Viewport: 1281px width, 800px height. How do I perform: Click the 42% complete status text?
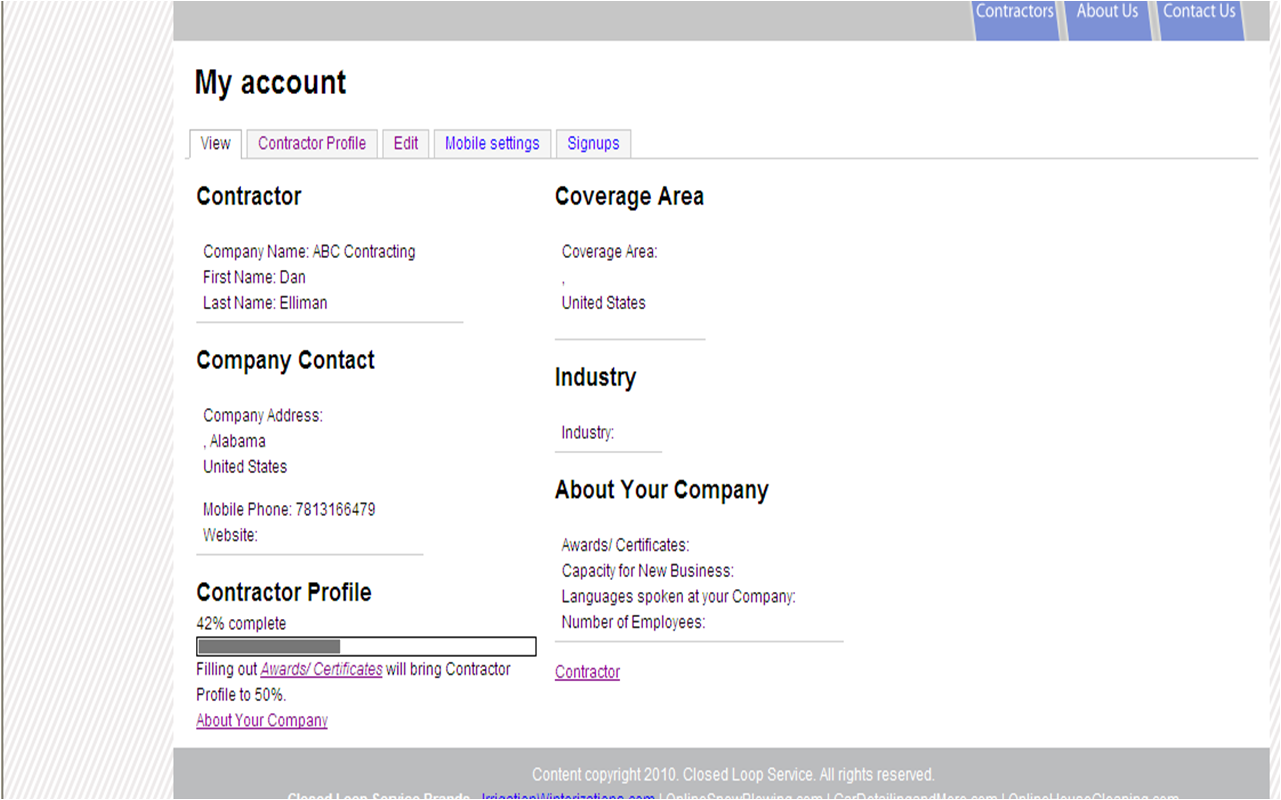(x=241, y=623)
